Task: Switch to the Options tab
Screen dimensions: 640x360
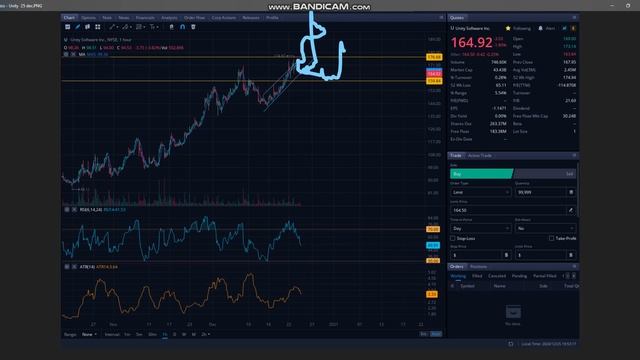Action: pyautogui.click(x=88, y=18)
